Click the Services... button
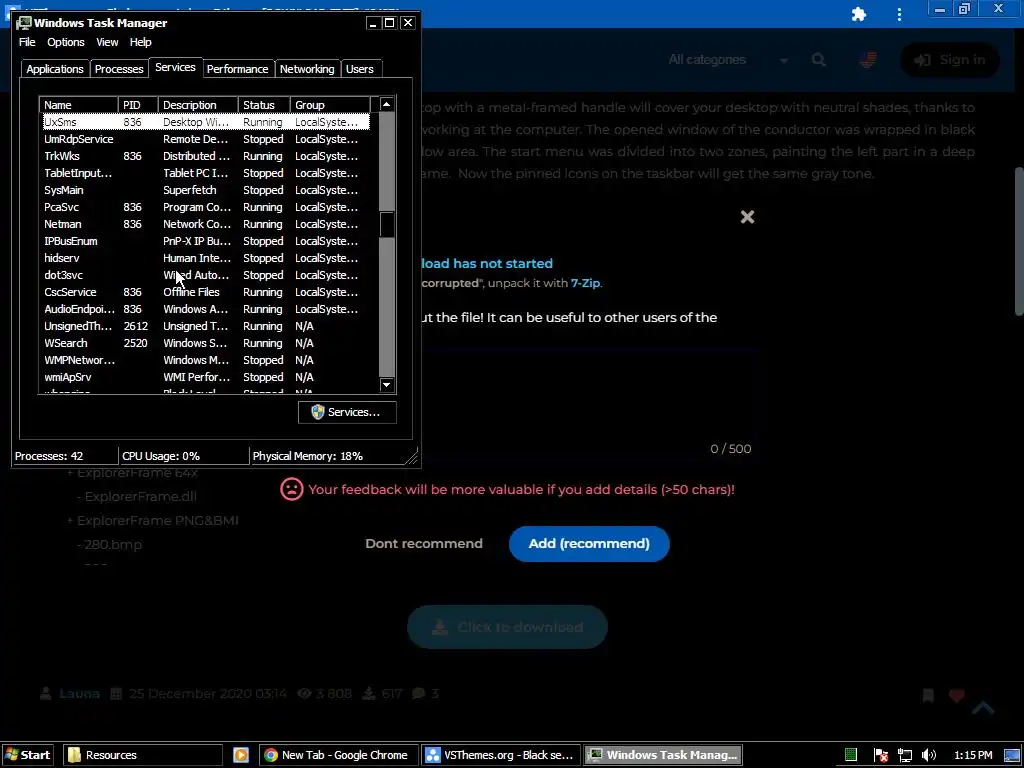 tap(347, 412)
